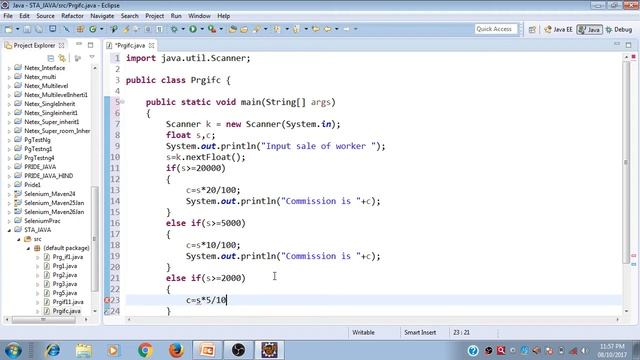The width and height of the screenshot is (640, 360).
Task: Click the New file toolbar icon
Action: [9, 29]
